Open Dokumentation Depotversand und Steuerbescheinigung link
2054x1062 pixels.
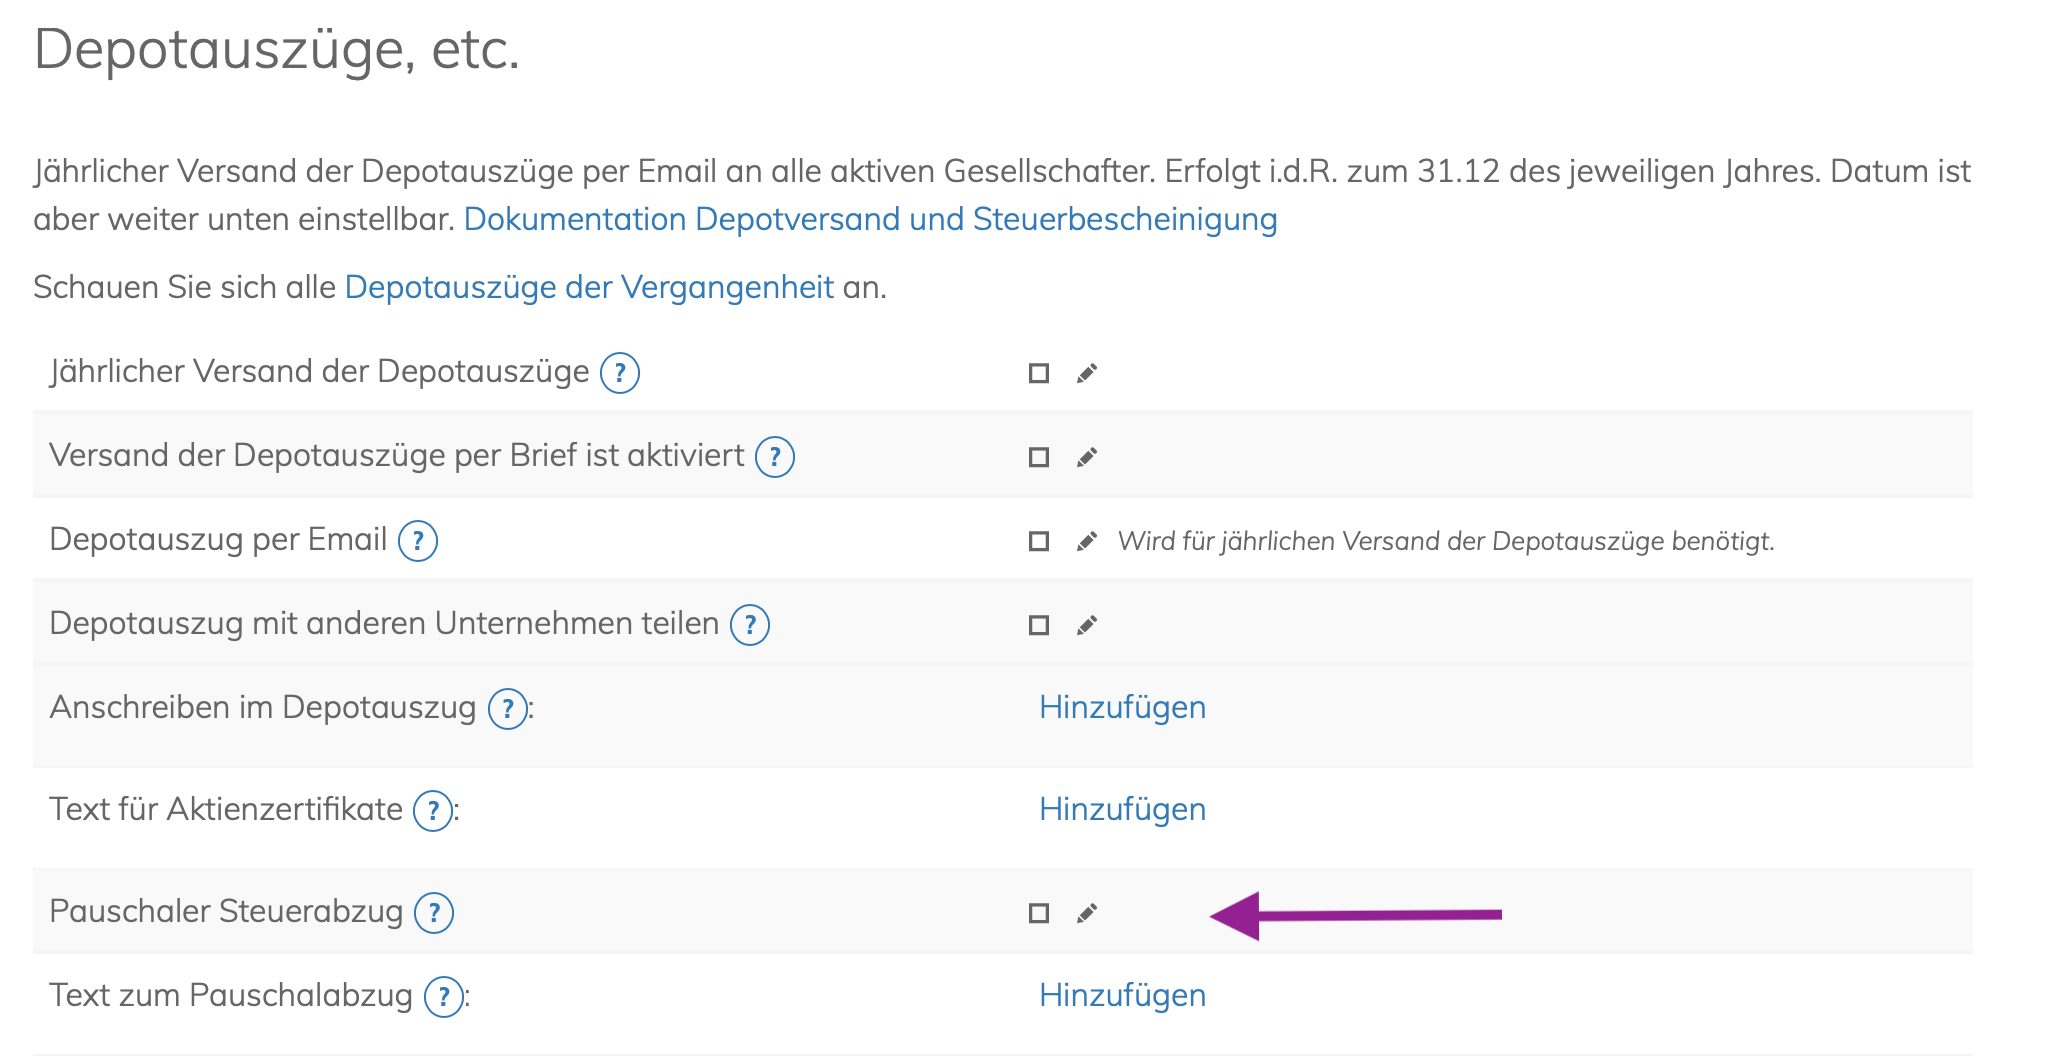pyautogui.click(x=870, y=219)
